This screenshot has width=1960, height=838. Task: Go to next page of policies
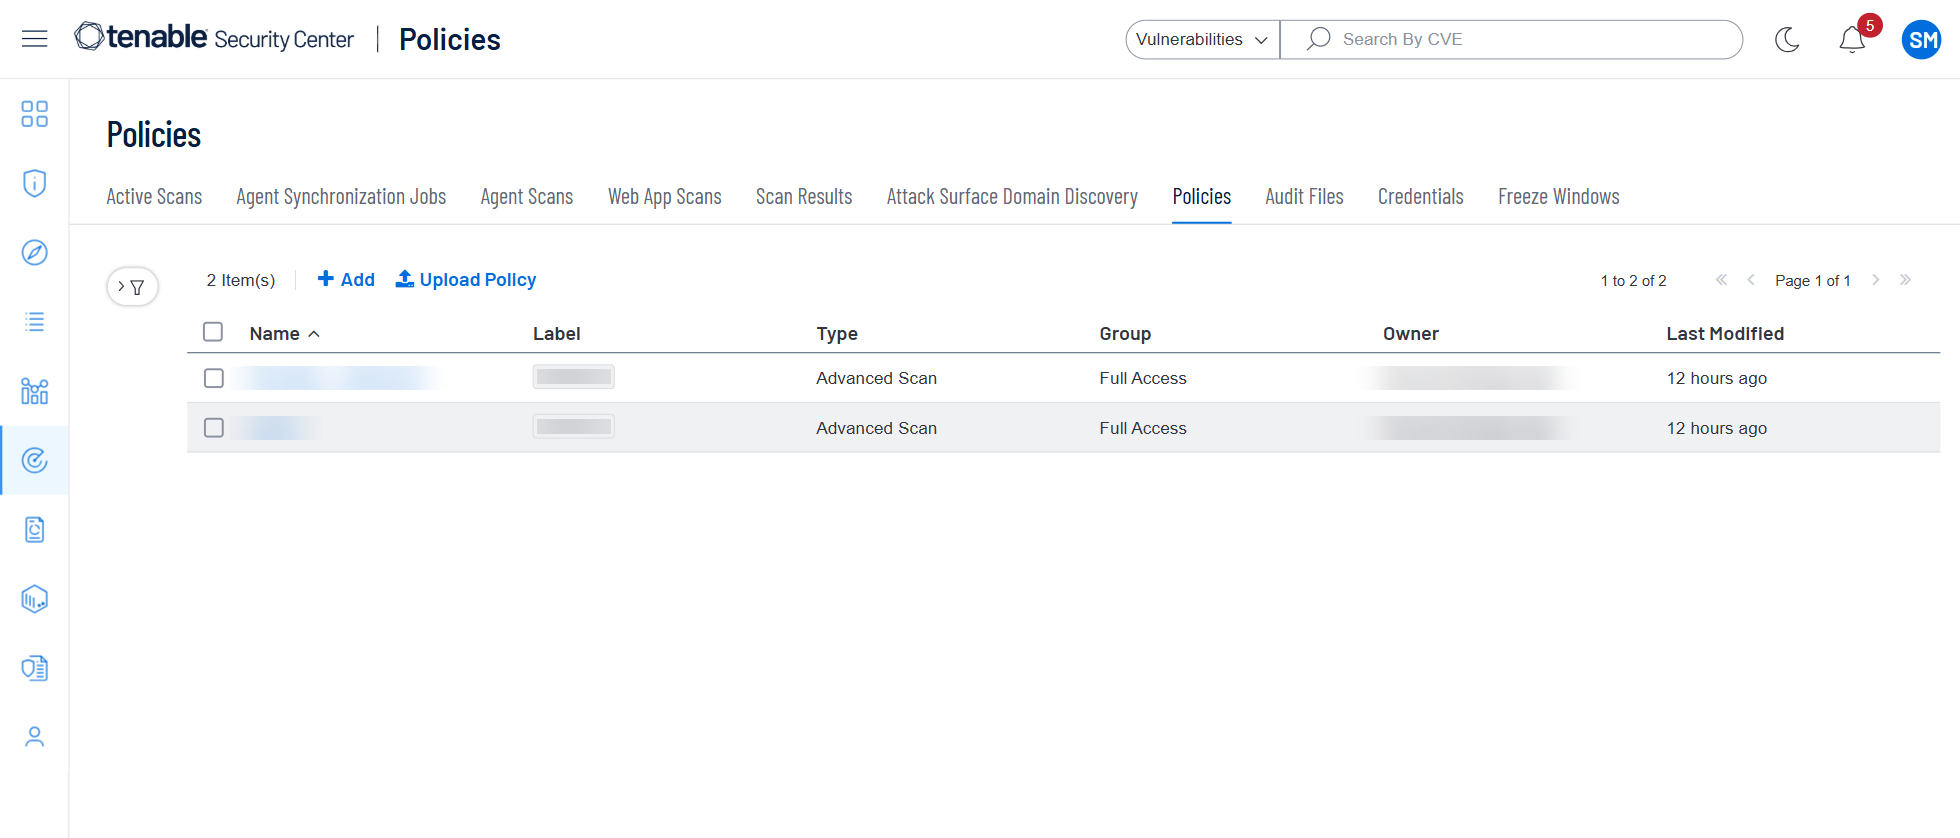(1876, 280)
